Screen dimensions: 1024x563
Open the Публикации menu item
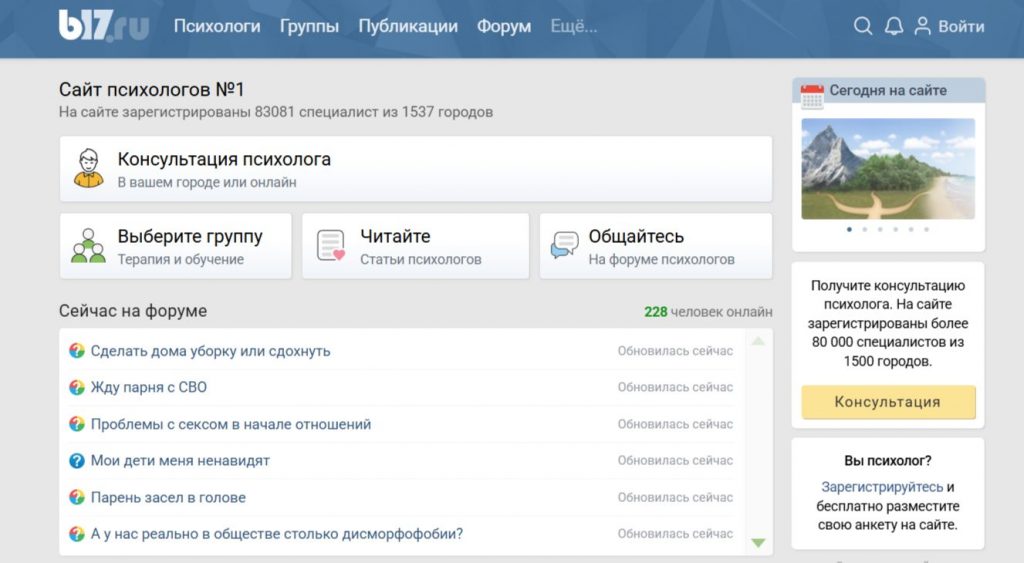[x=408, y=26]
